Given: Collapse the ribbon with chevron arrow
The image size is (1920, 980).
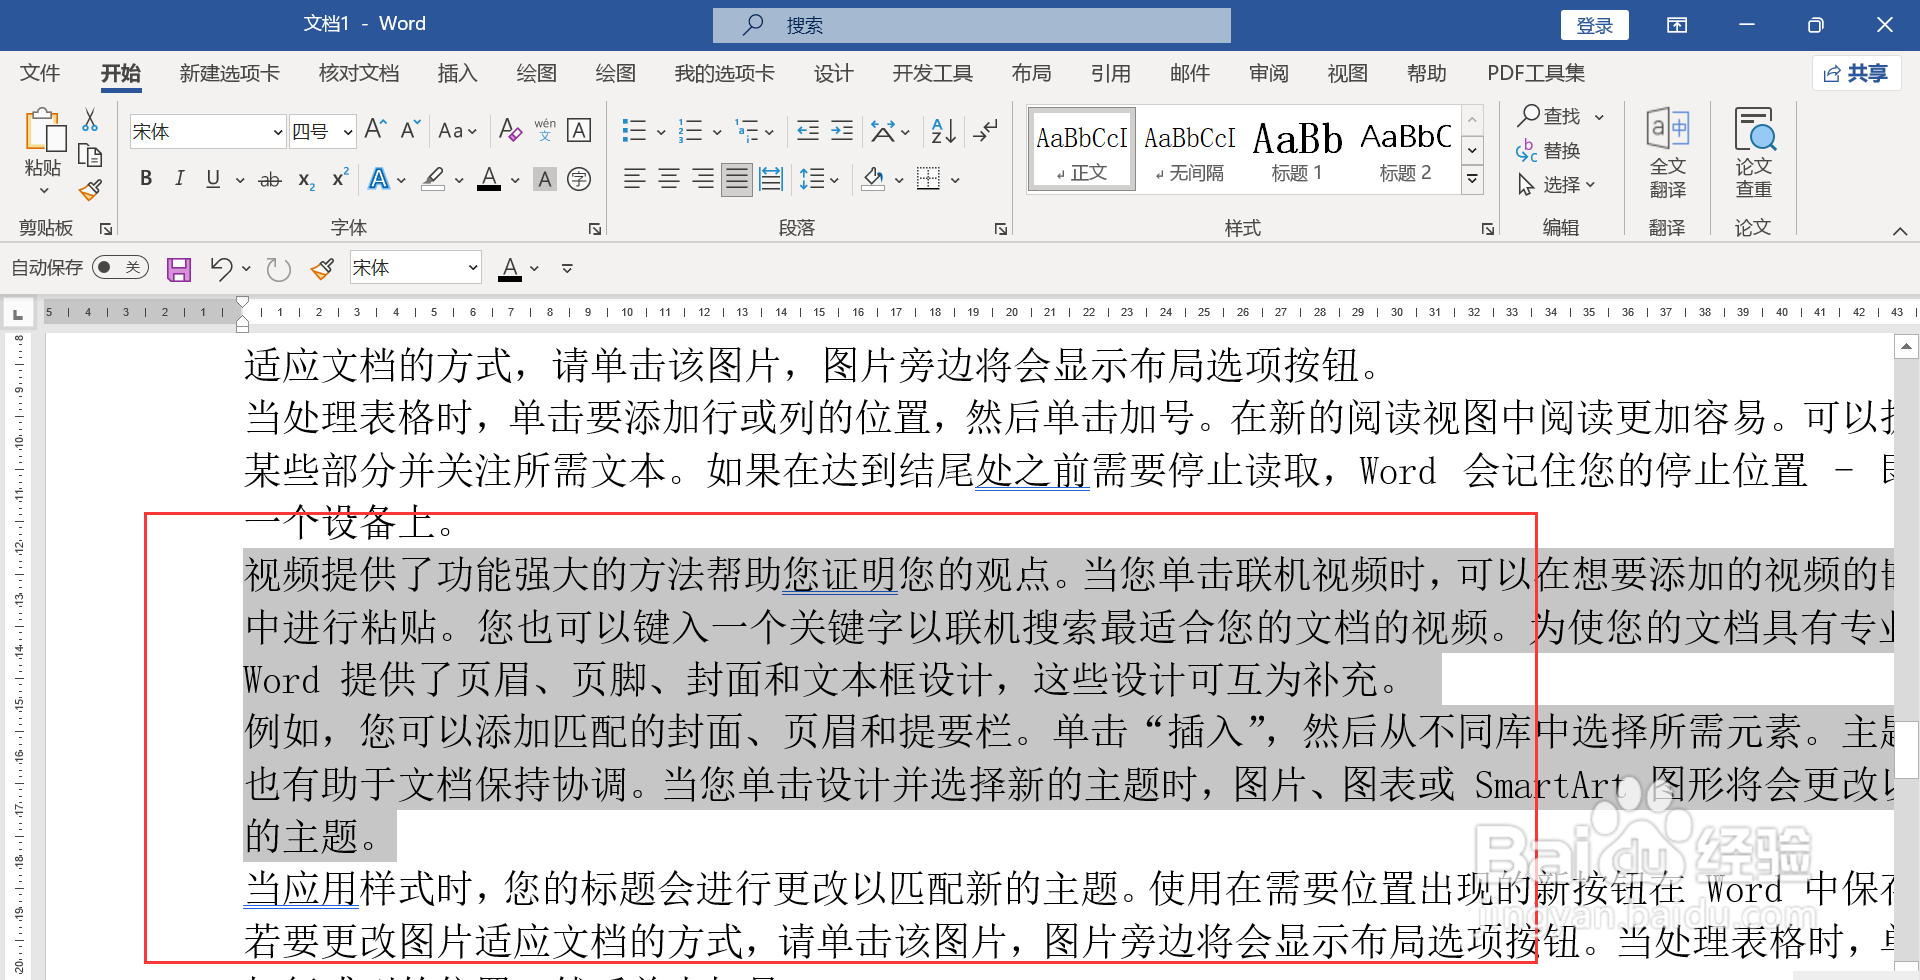Looking at the screenshot, I should point(1900,231).
